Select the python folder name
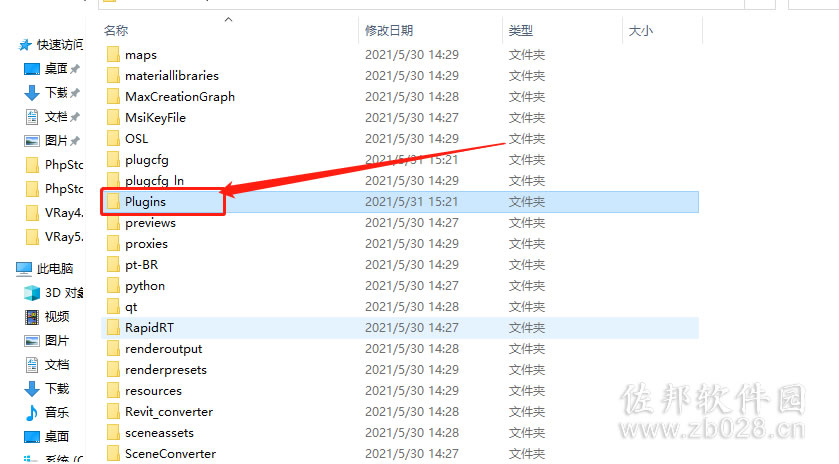 (x=144, y=286)
